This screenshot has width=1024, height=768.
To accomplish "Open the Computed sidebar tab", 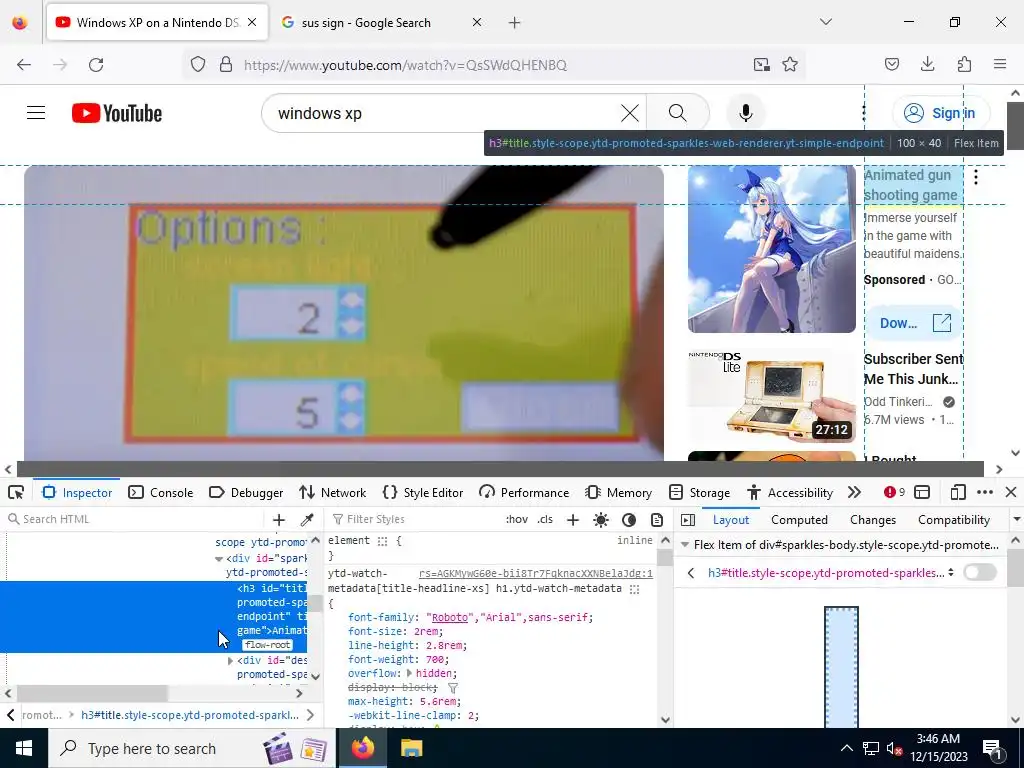I will click(x=799, y=520).
